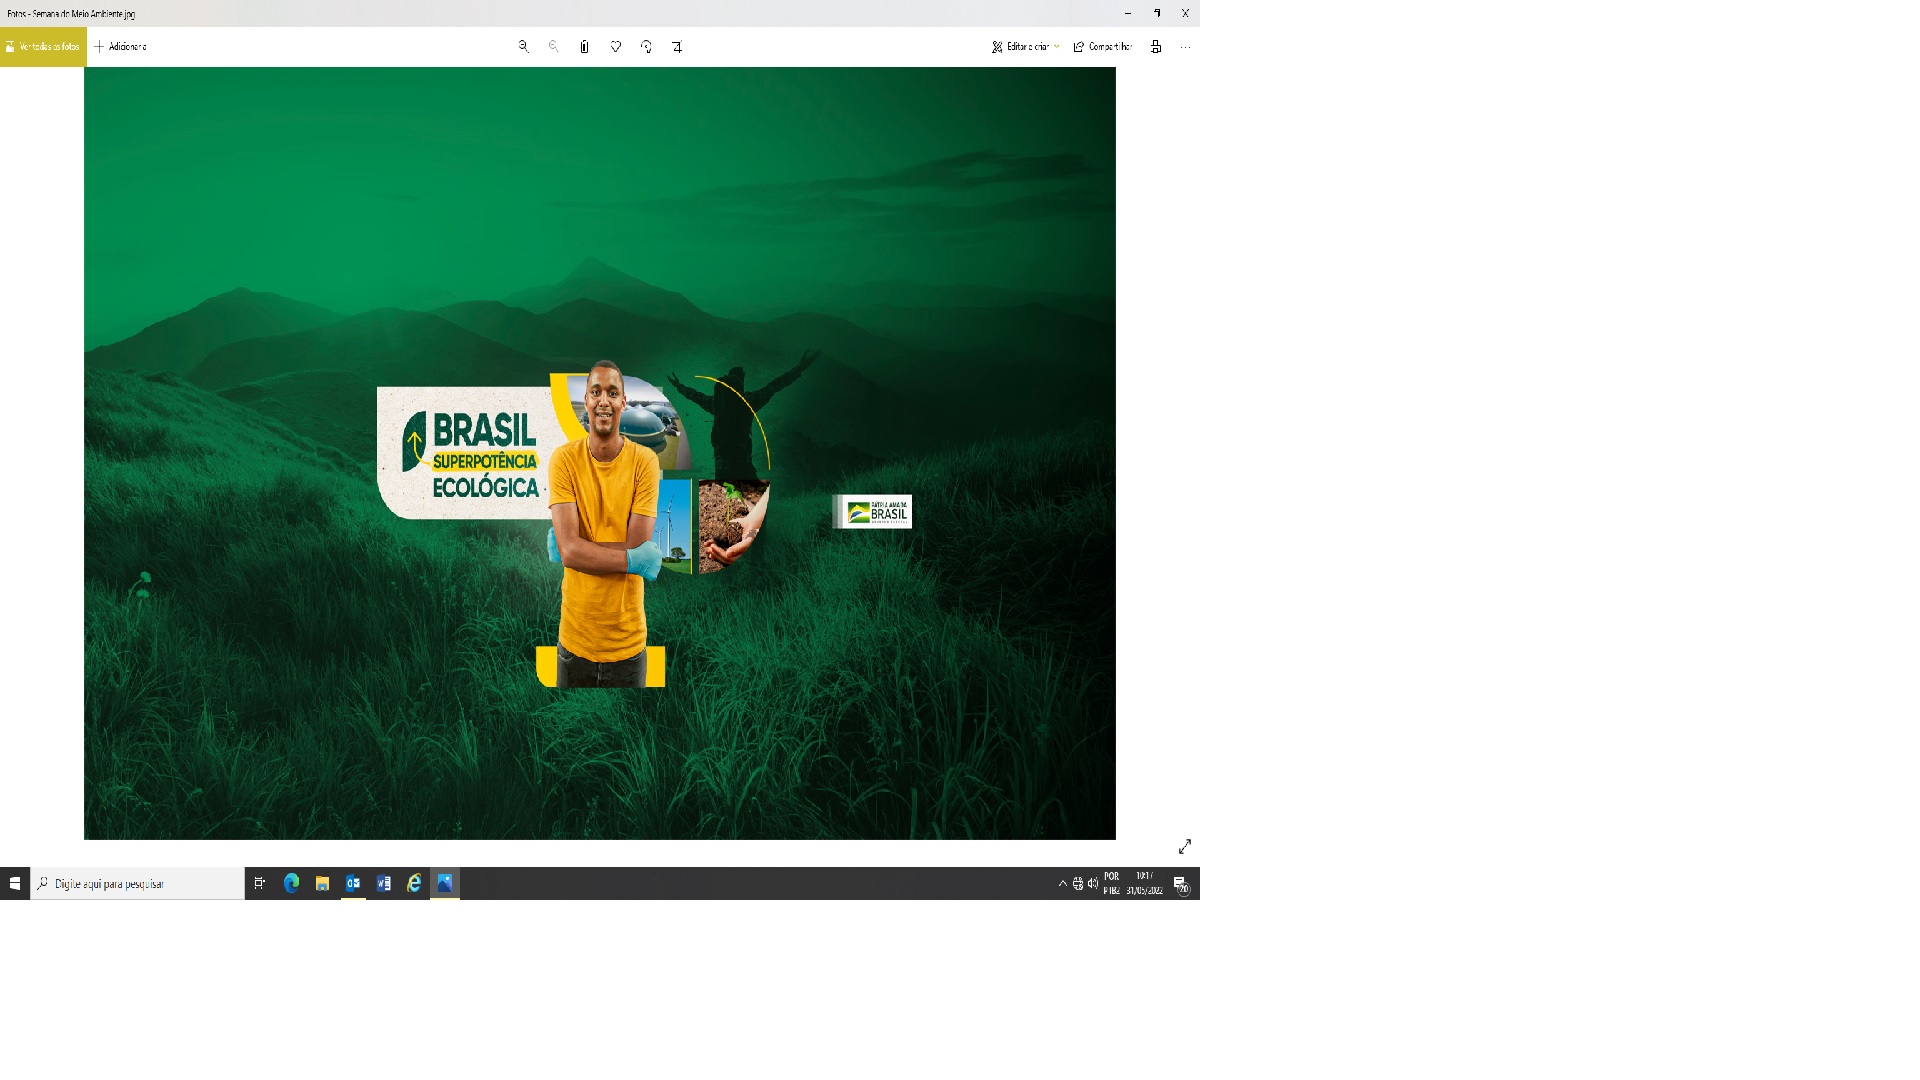Click the print icon

coord(1156,47)
